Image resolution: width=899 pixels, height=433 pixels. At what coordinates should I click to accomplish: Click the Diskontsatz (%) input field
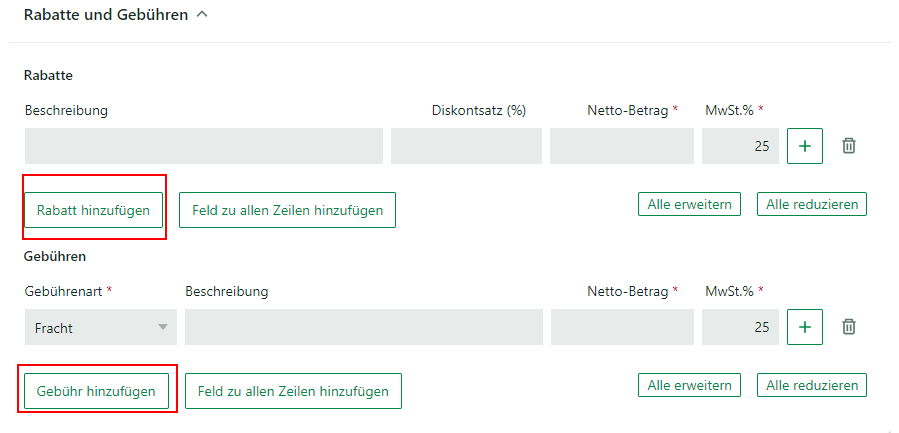click(466, 146)
